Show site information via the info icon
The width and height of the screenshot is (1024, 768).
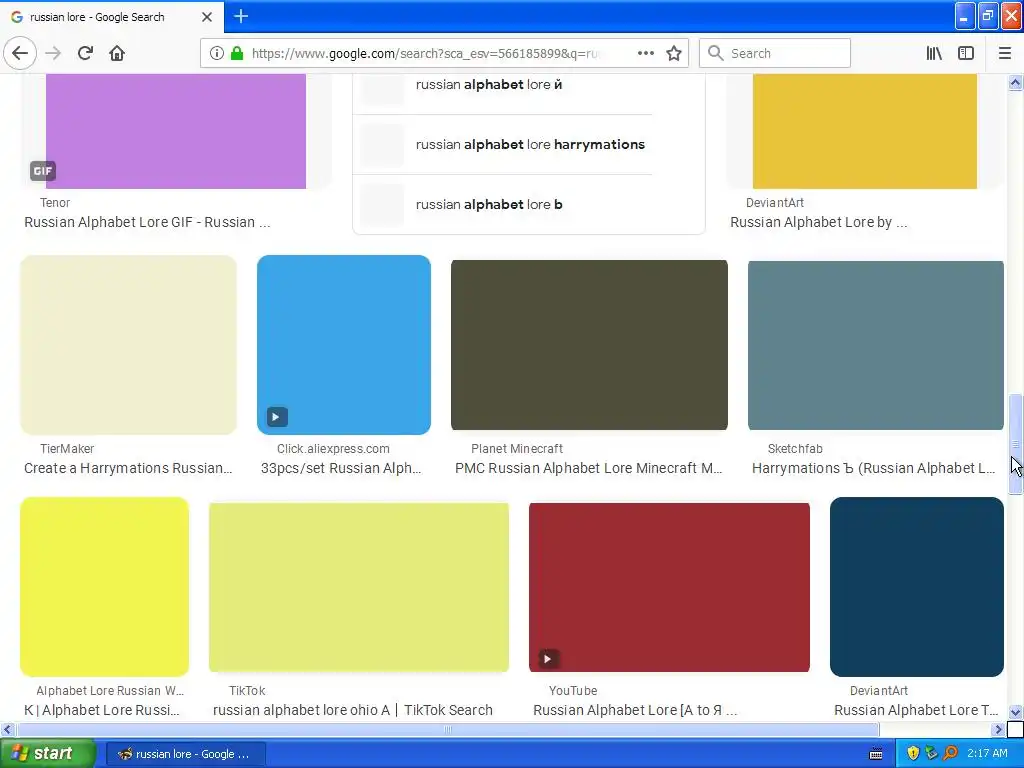pyautogui.click(x=217, y=53)
